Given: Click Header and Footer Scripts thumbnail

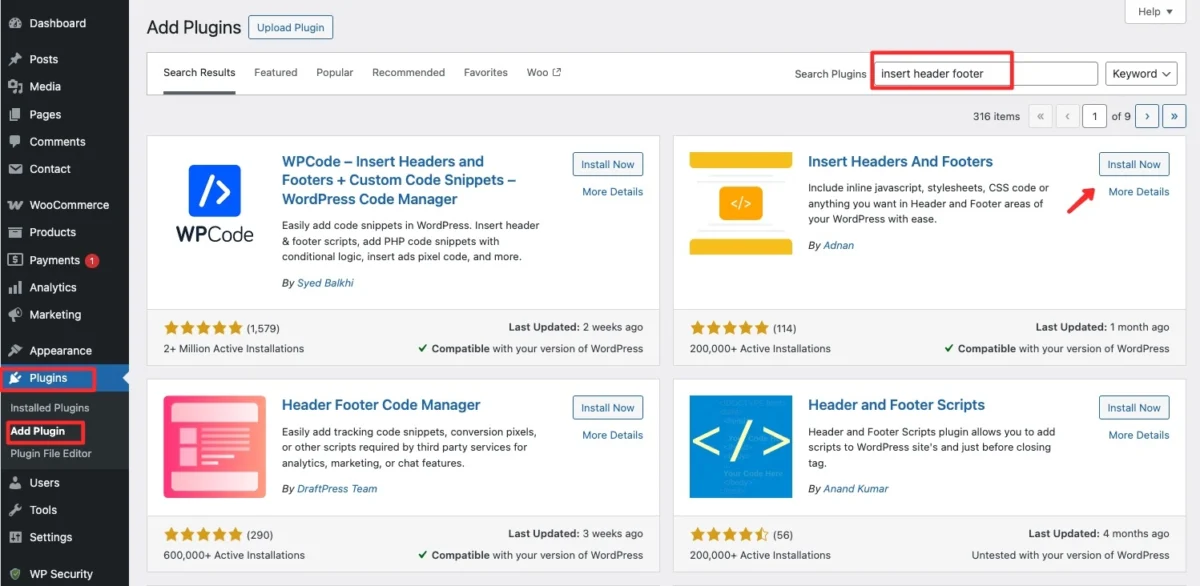Looking at the screenshot, I should [741, 447].
